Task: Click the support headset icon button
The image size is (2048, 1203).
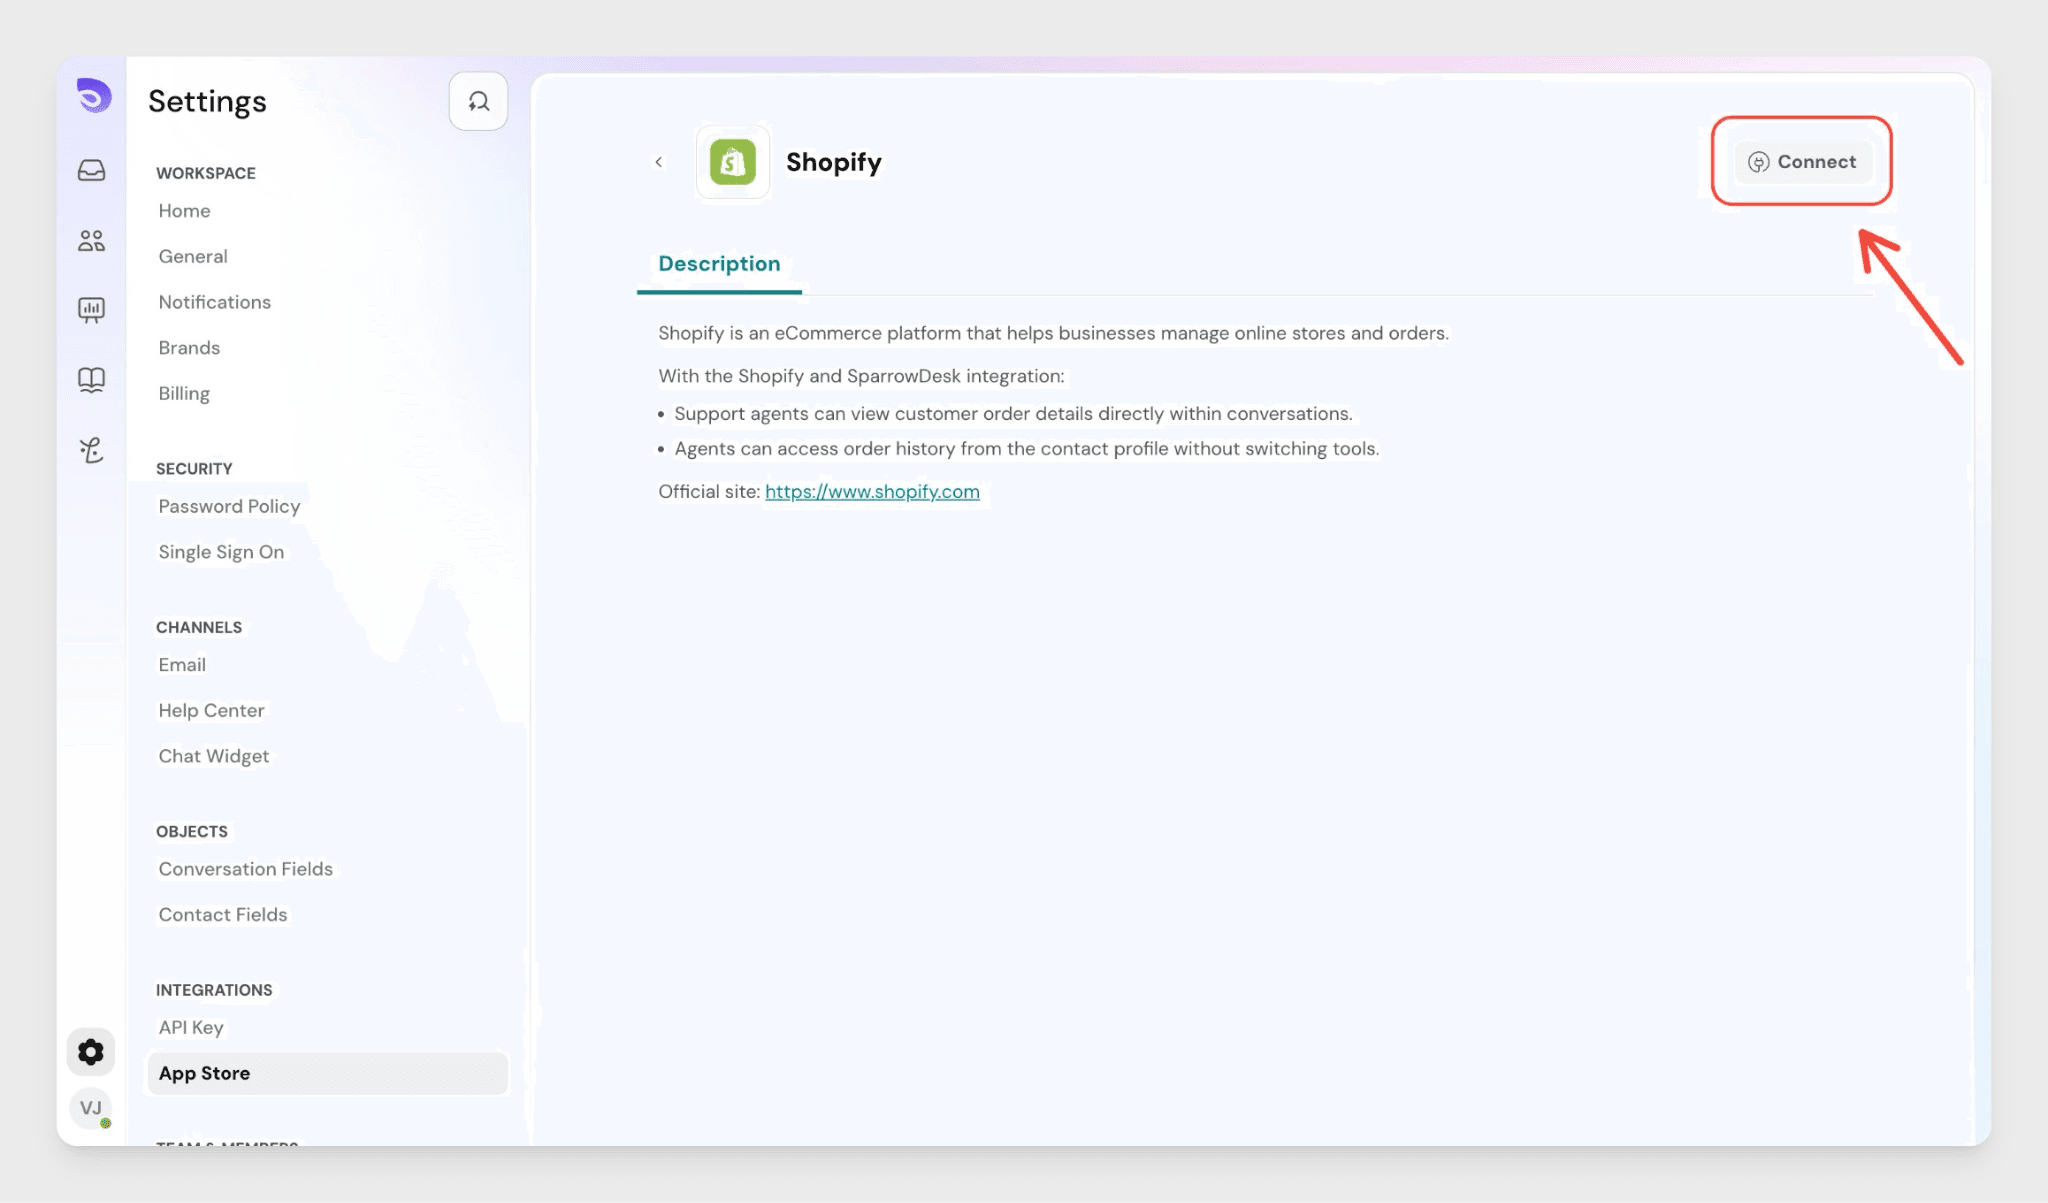Action: pos(478,101)
